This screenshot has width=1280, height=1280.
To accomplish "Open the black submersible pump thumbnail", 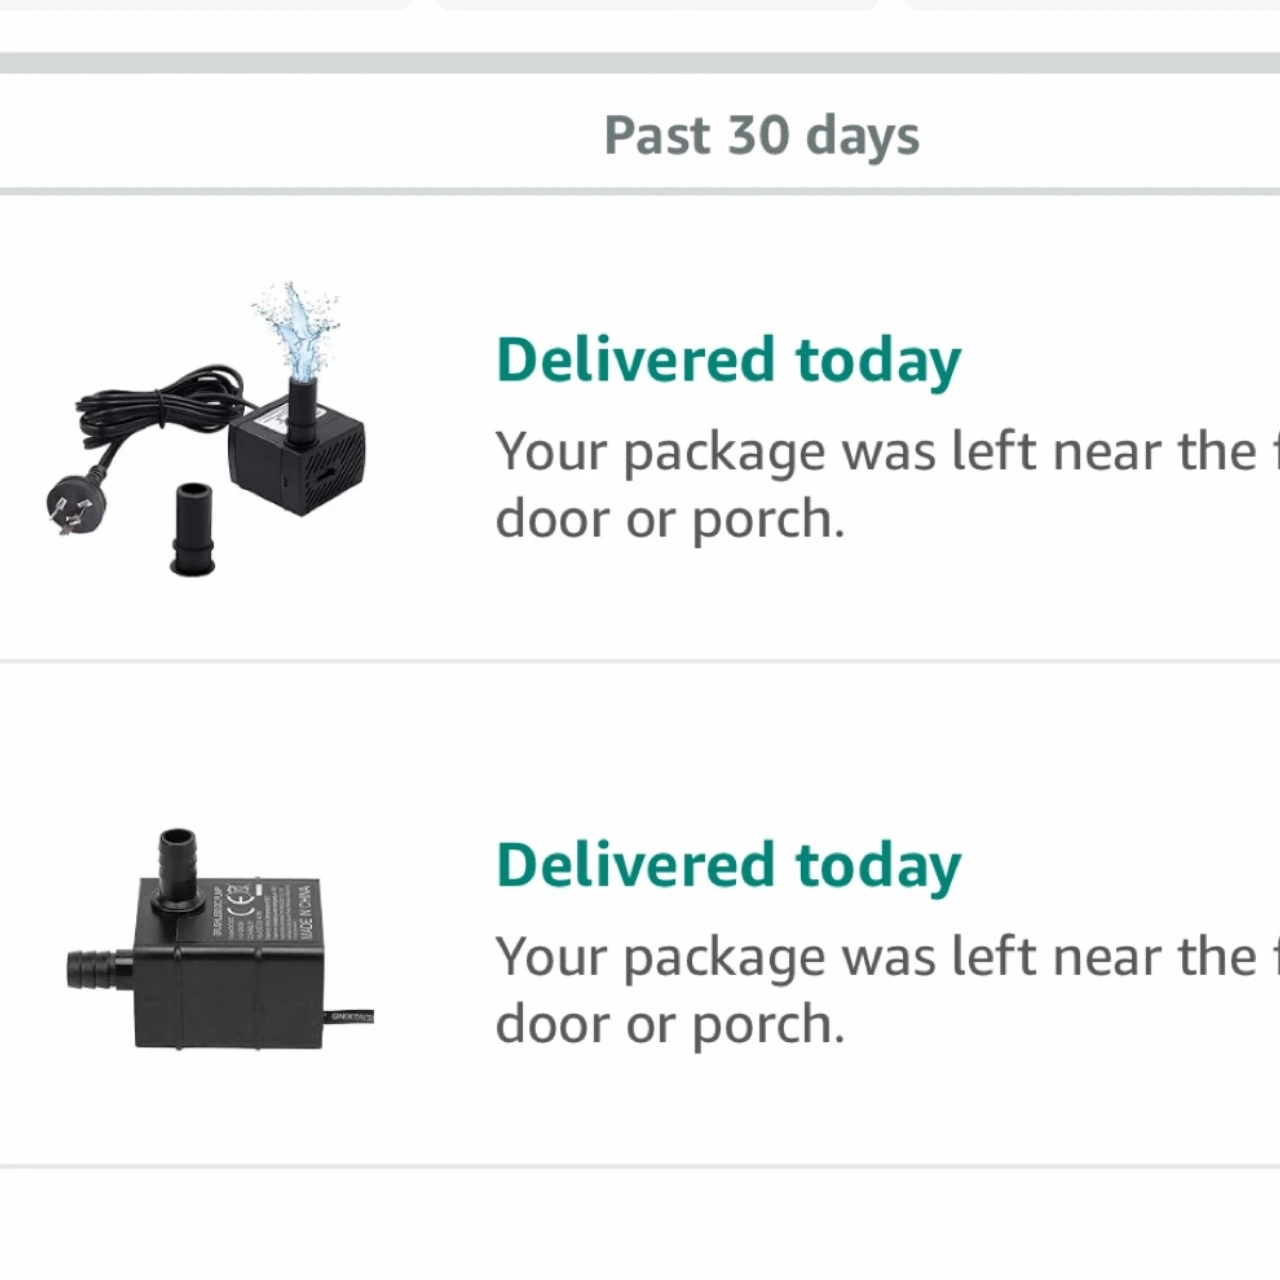I will tap(220, 939).
